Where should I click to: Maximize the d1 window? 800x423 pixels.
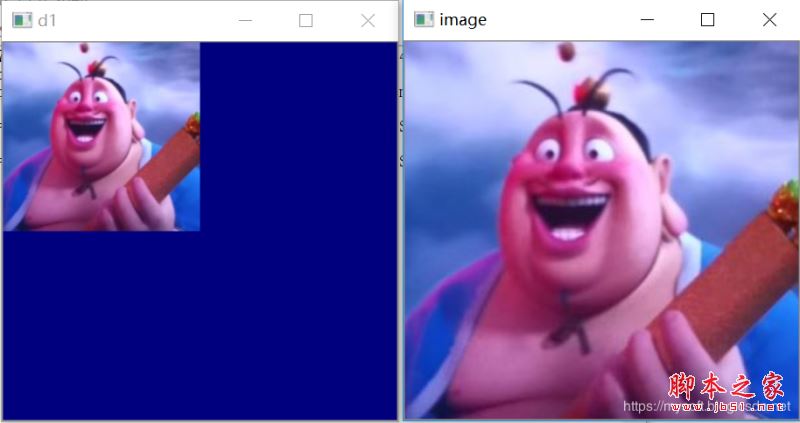click(x=306, y=20)
